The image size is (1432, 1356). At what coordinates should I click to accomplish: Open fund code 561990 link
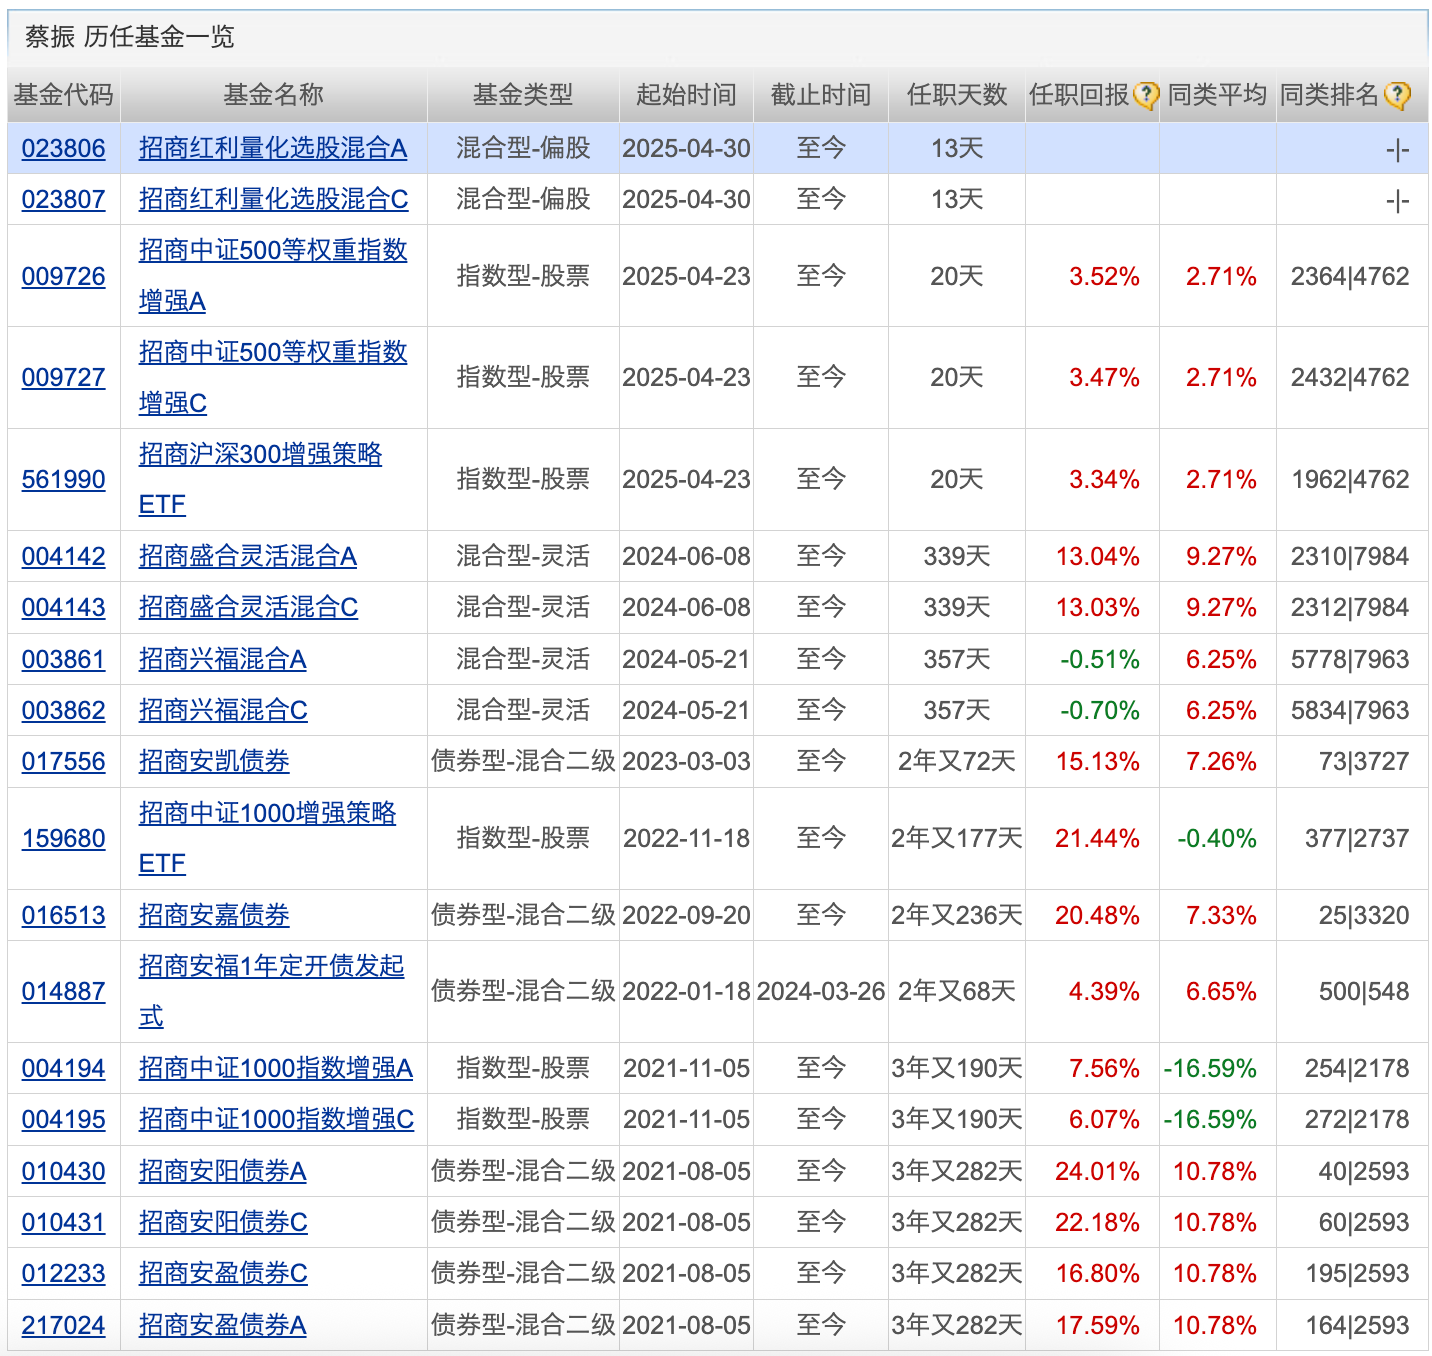[x=63, y=480]
